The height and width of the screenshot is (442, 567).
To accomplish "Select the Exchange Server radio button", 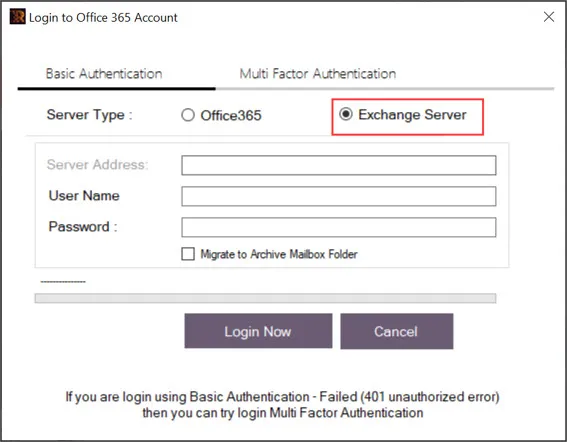I will point(346,114).
